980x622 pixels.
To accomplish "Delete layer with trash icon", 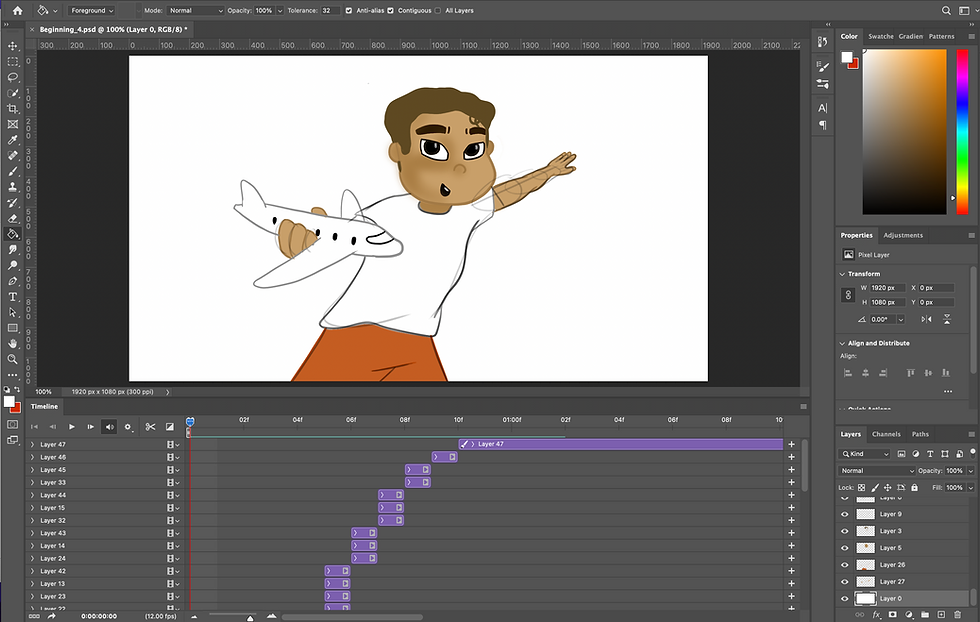I will (958, 615).
